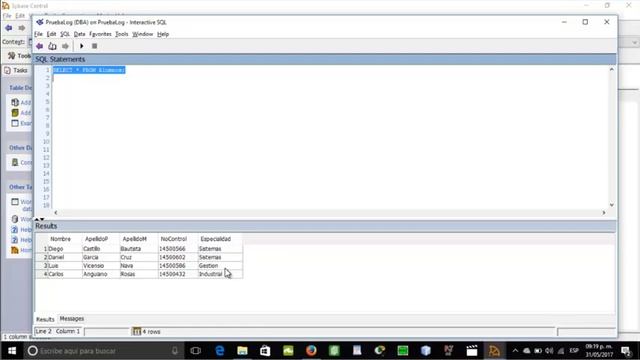Open the File menu in Interactive SQL
This screenshot has width=640, height=360.
38,34
